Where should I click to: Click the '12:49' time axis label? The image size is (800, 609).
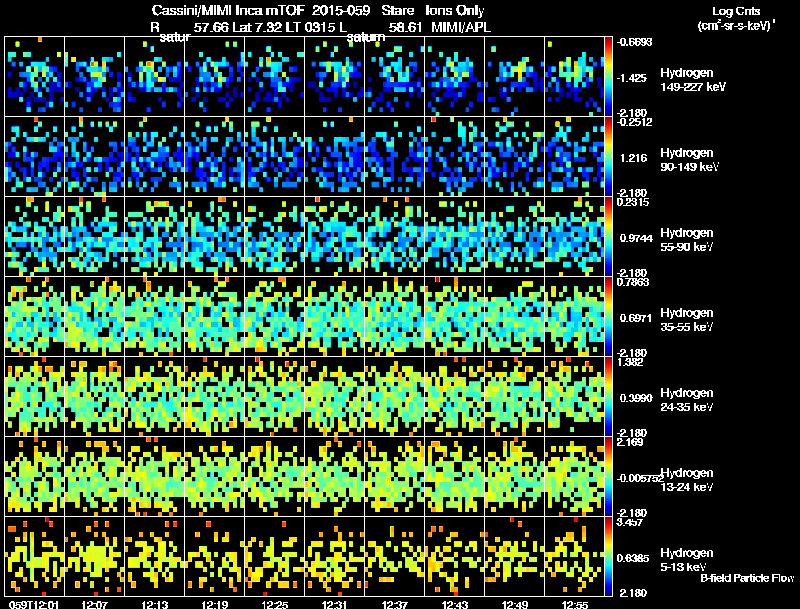pyautogui.click(x=514, y=605)
